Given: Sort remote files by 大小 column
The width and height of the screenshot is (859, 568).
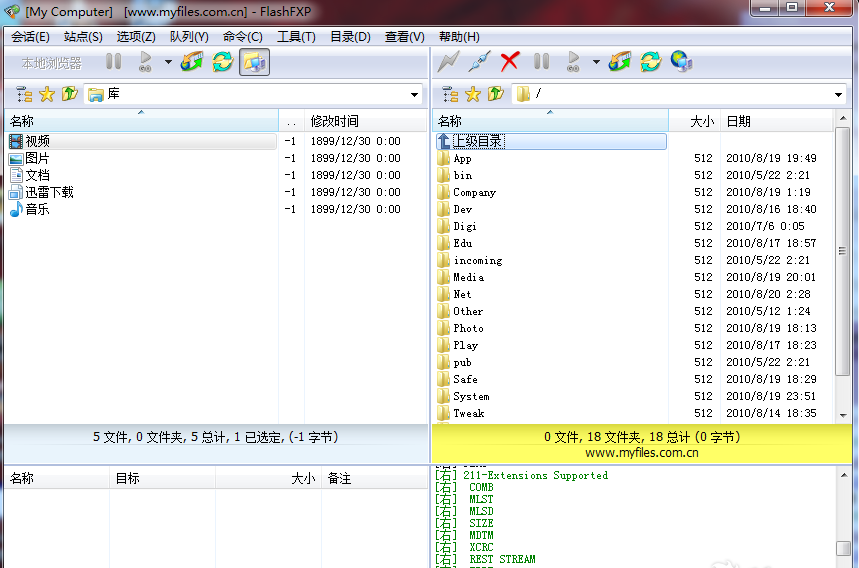Looking at the screenshot, I should [x=694, y=121].
